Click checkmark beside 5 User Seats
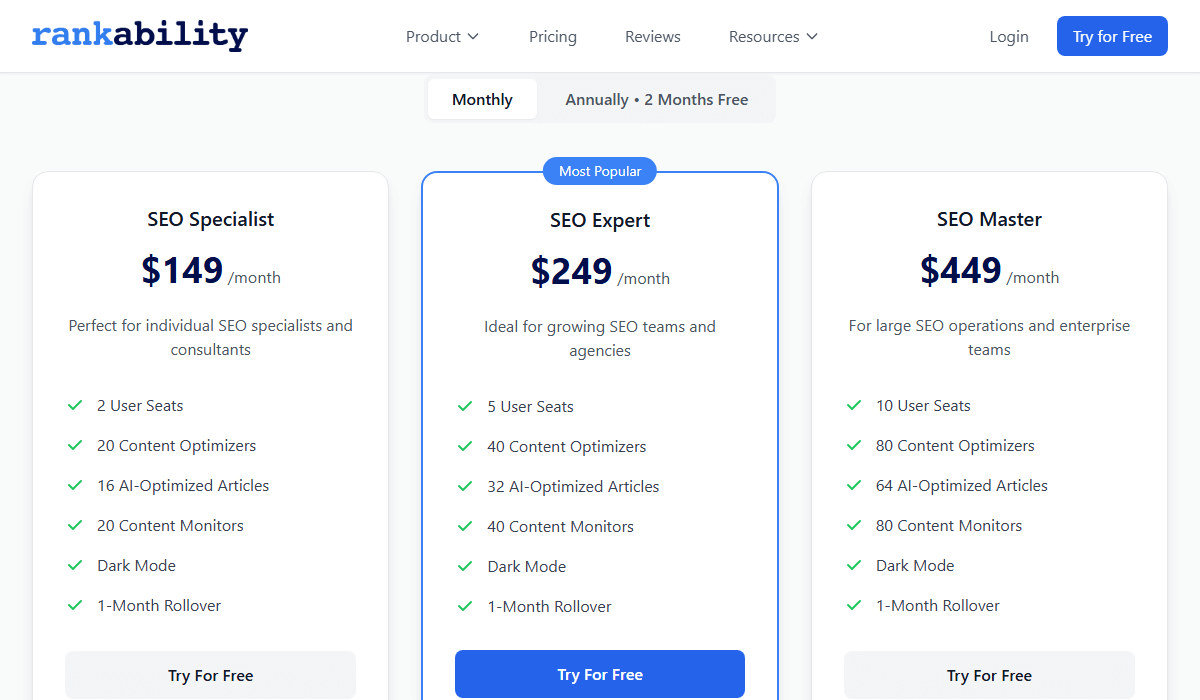The width and height of the screenshot is (1200, 700). click(x=465, y=406)
